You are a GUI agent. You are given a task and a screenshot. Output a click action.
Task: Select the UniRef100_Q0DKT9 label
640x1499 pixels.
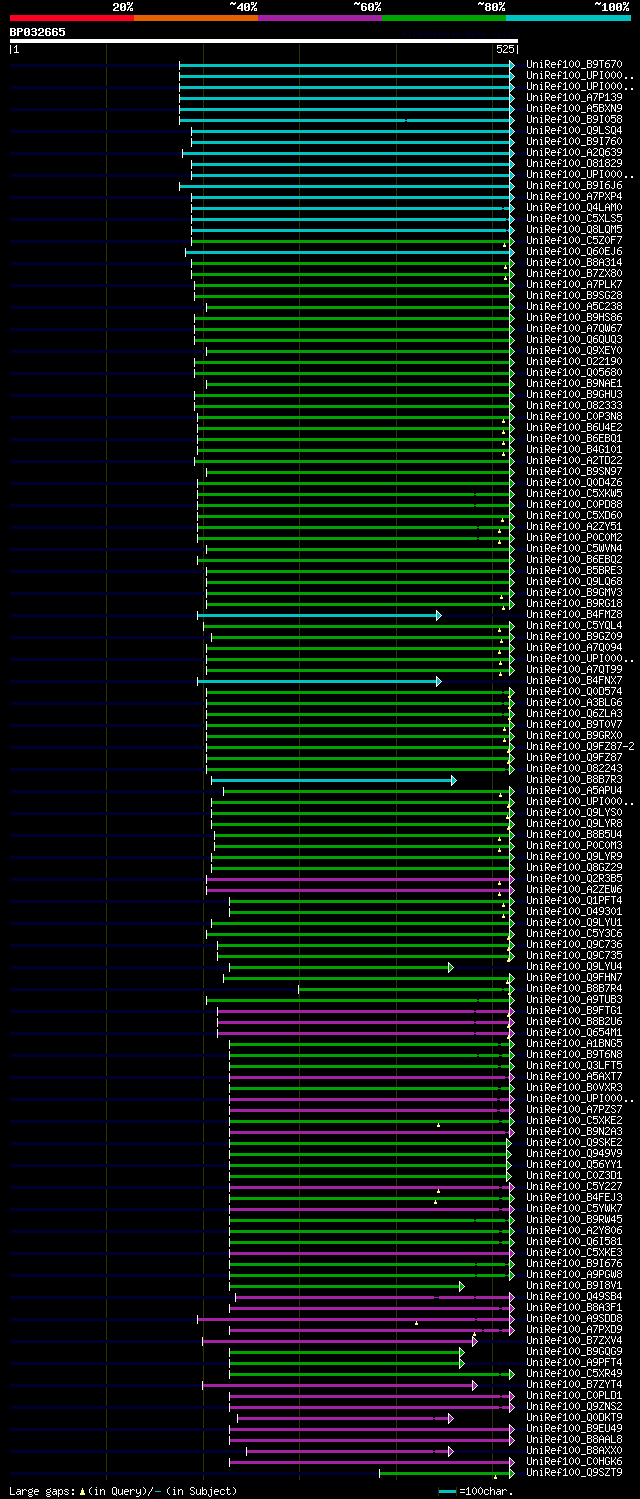tap(575, 1418)
